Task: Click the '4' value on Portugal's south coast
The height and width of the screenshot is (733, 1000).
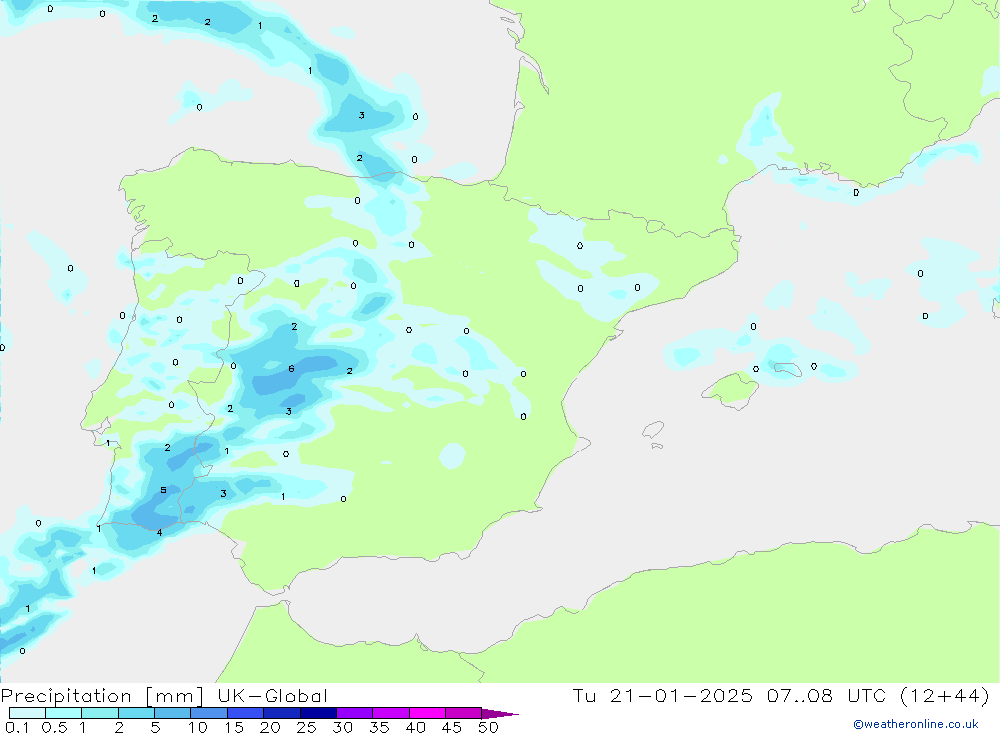Action: (x=159, y=533)
